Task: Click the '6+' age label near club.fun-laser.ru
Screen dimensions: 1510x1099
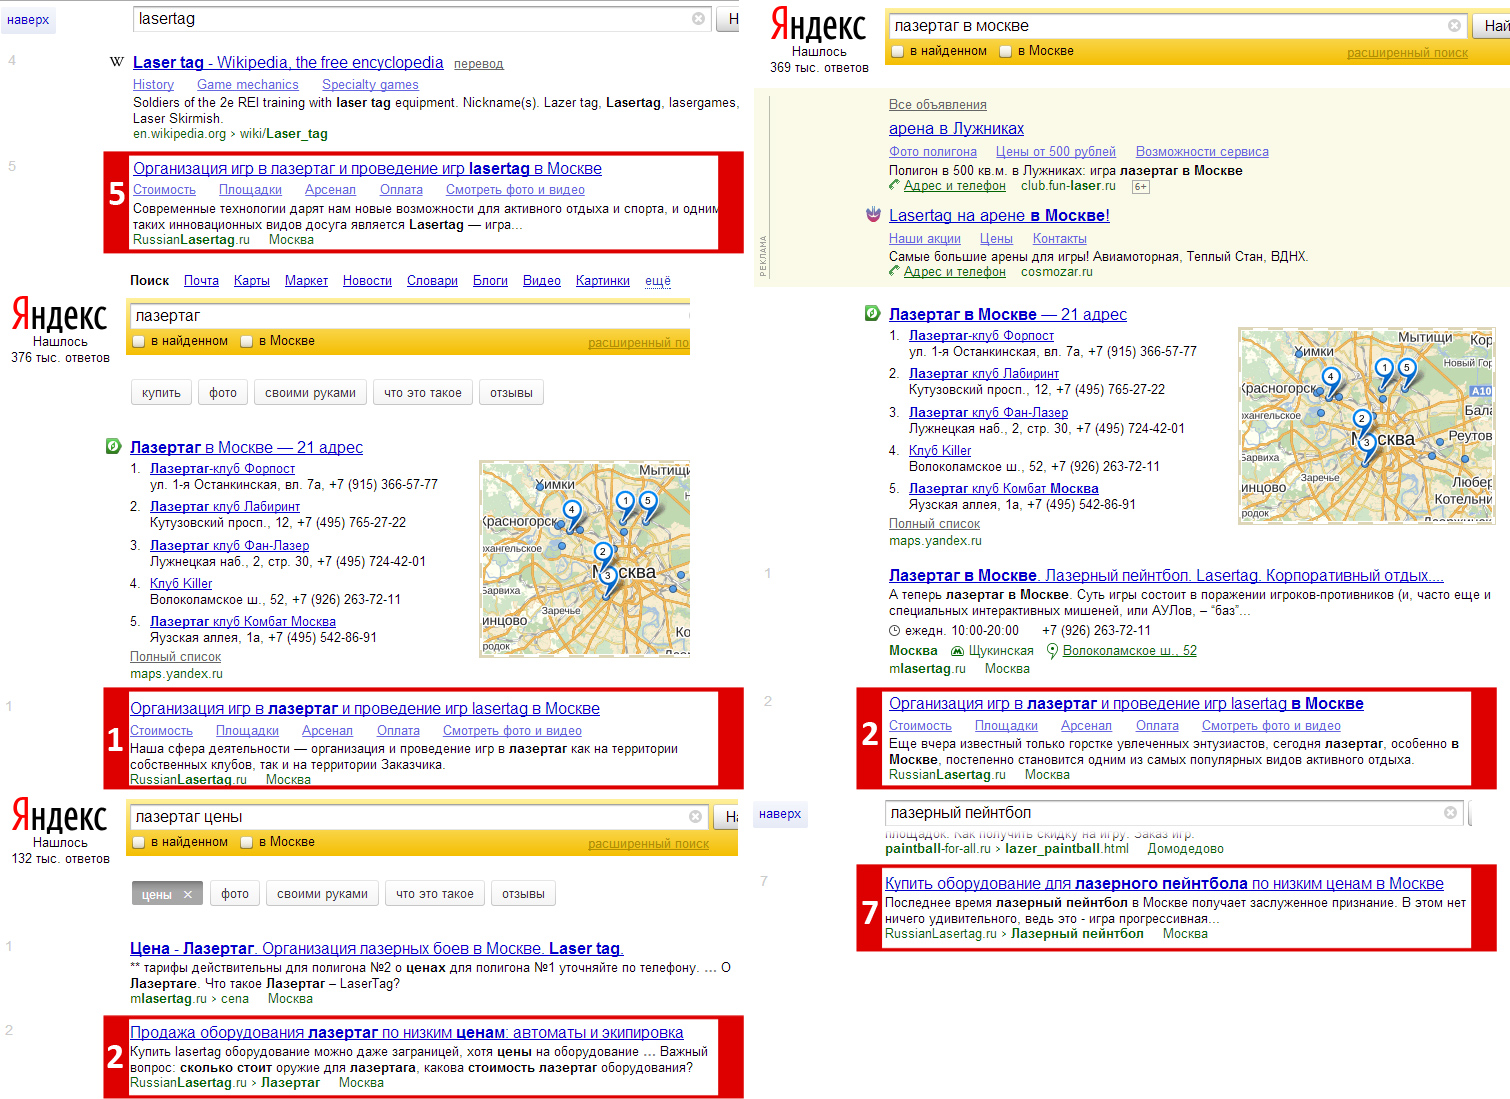Action: click(x=1141, y=187)
